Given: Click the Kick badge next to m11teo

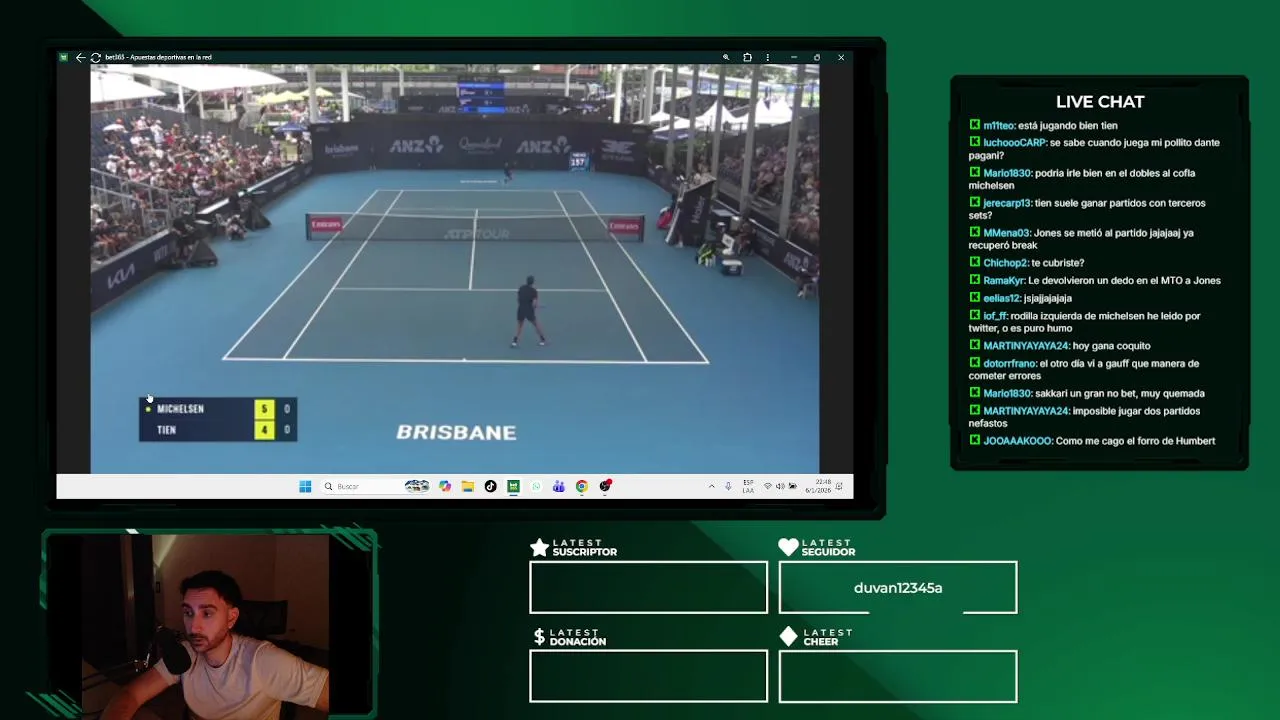Looking at the screenshot, I should pos(974,125).
